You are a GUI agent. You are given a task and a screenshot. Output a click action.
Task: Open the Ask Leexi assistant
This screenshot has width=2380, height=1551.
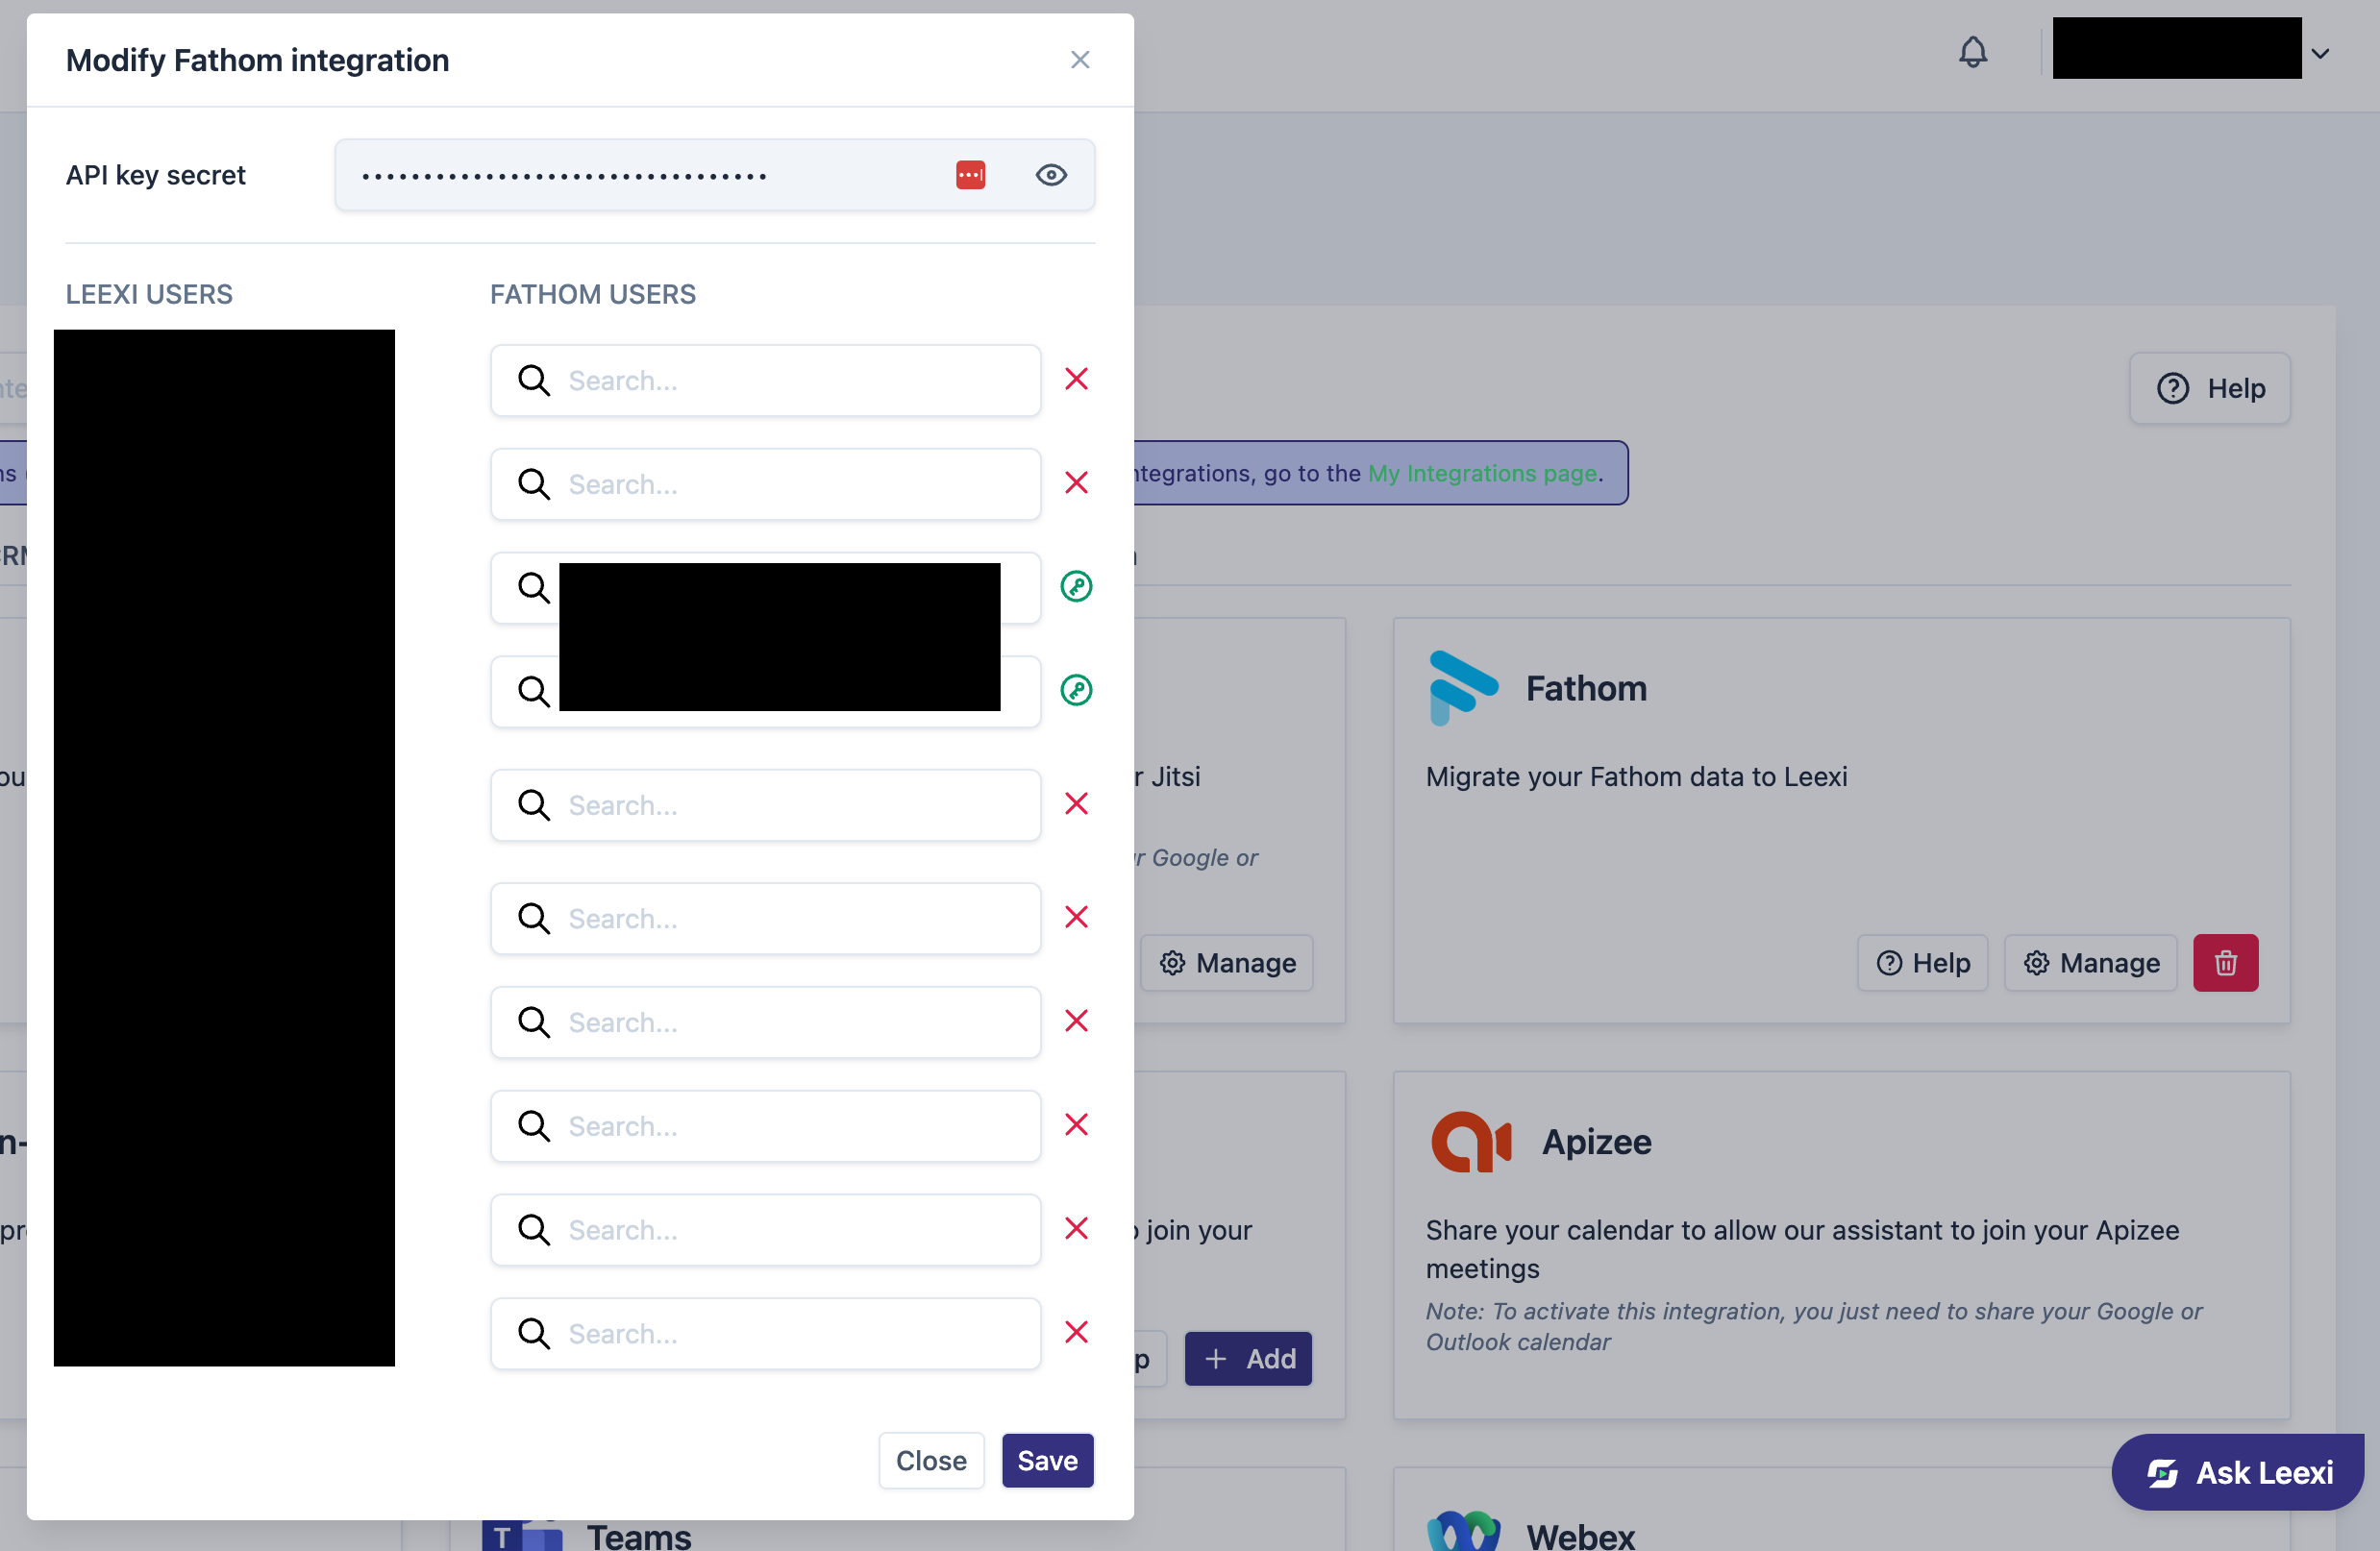click(2238, 1472)
